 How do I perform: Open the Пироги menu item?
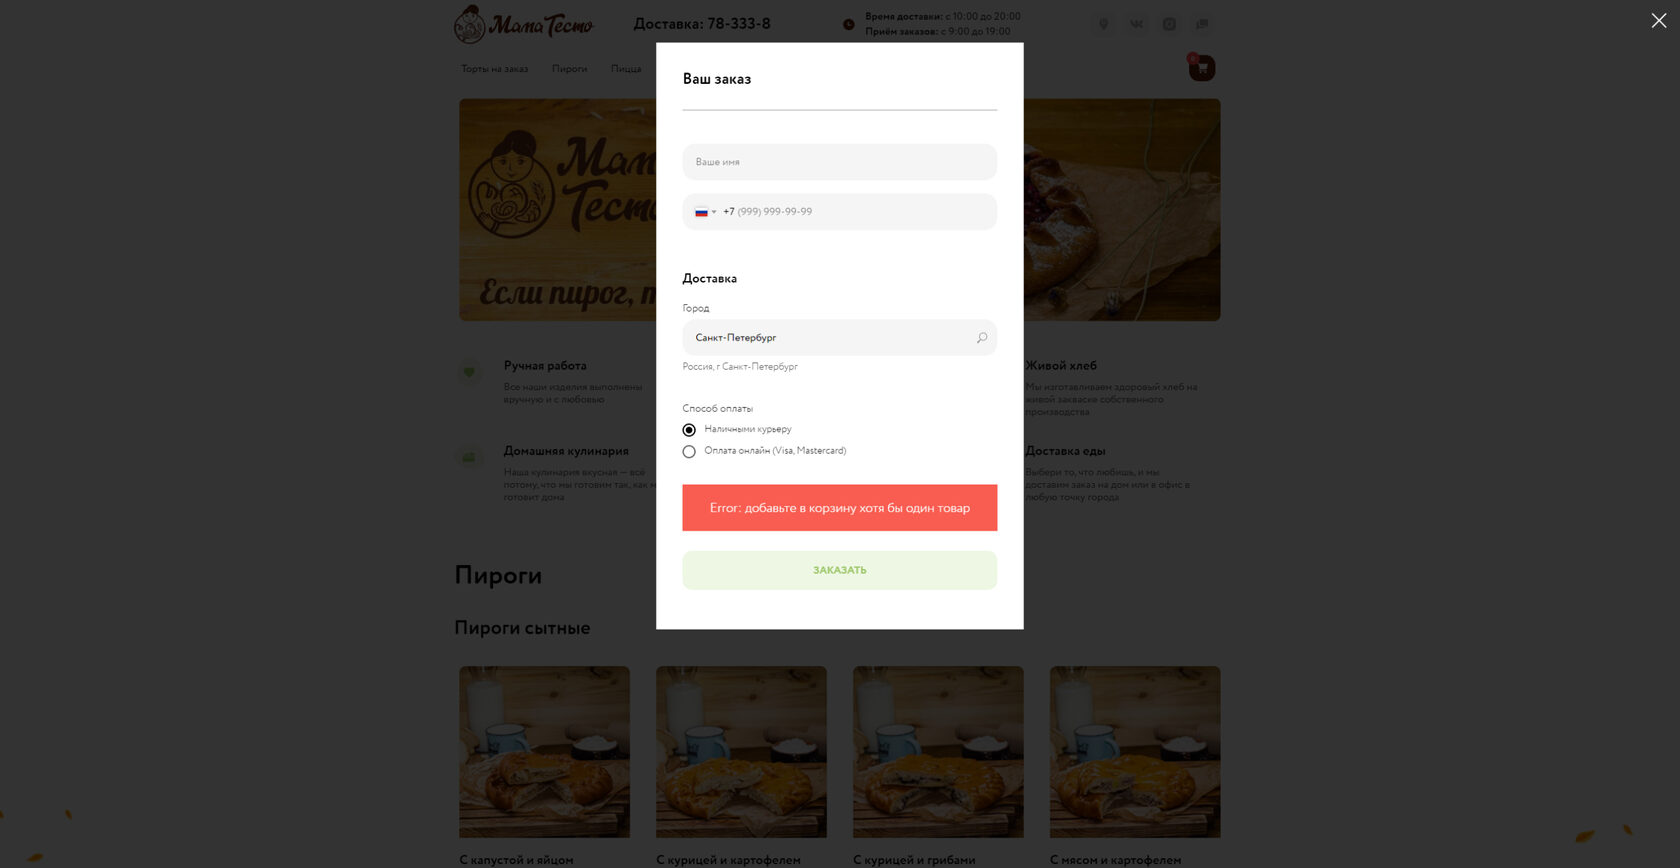[570, 69]
